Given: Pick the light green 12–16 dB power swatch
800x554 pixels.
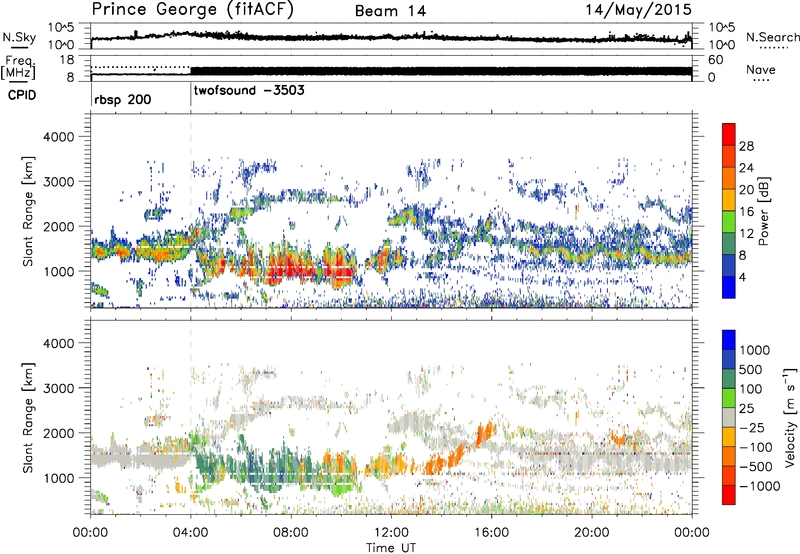Looking at the screenshot, I should (729, 222).
